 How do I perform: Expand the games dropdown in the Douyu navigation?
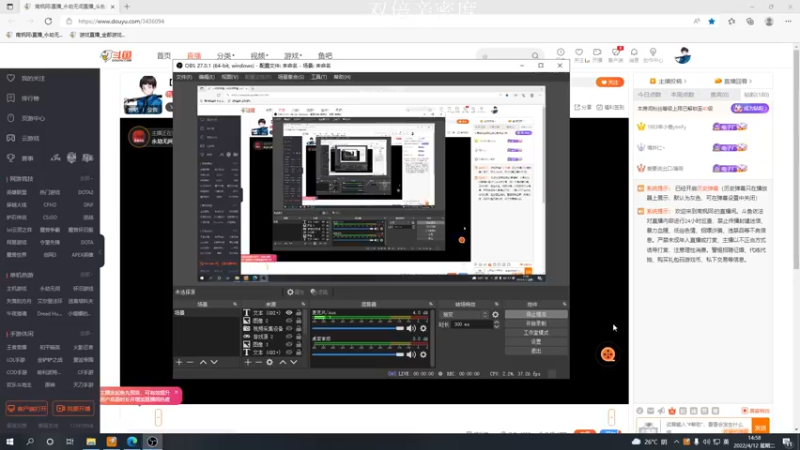pos(293,56)
